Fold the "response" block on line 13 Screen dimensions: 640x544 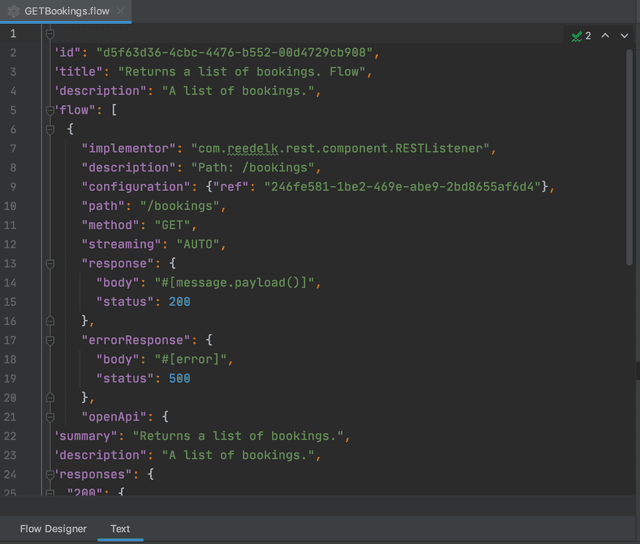pyautogui.click(x=50, y=263)
